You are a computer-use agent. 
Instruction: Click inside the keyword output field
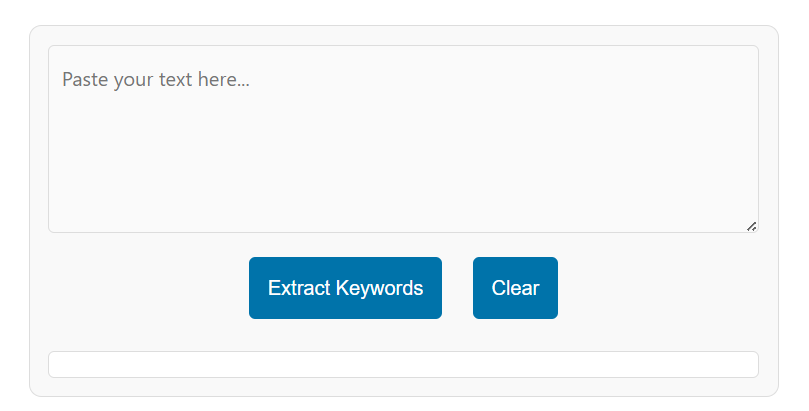coord(403,365)
